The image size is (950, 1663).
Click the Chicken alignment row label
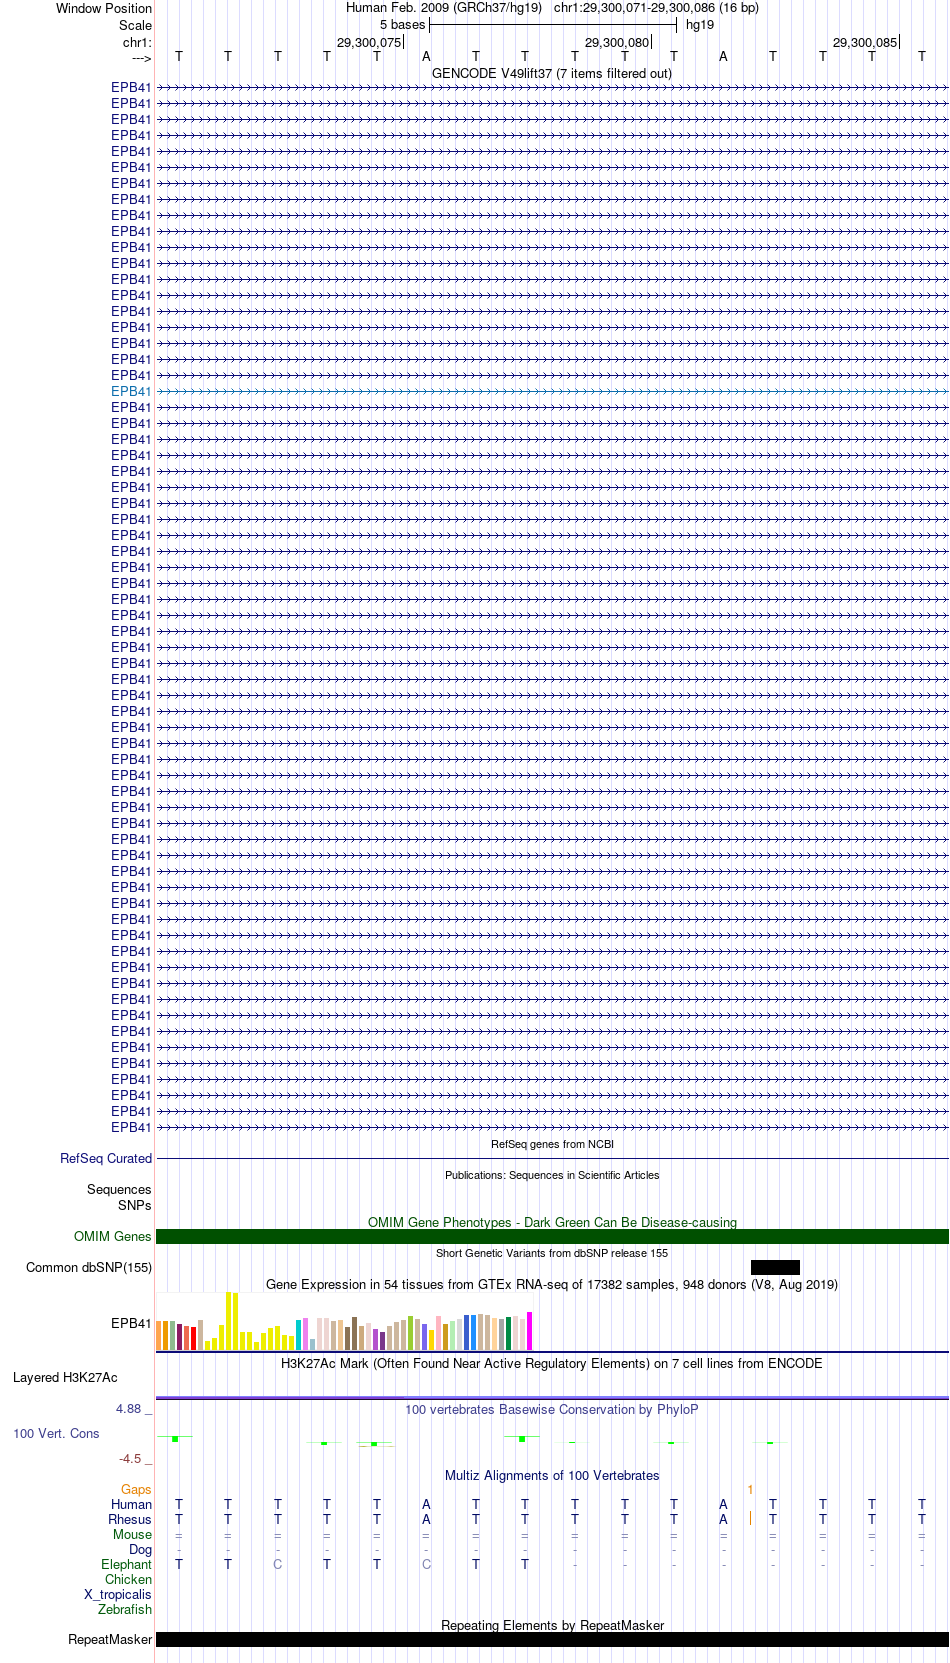coord(129,1579)
